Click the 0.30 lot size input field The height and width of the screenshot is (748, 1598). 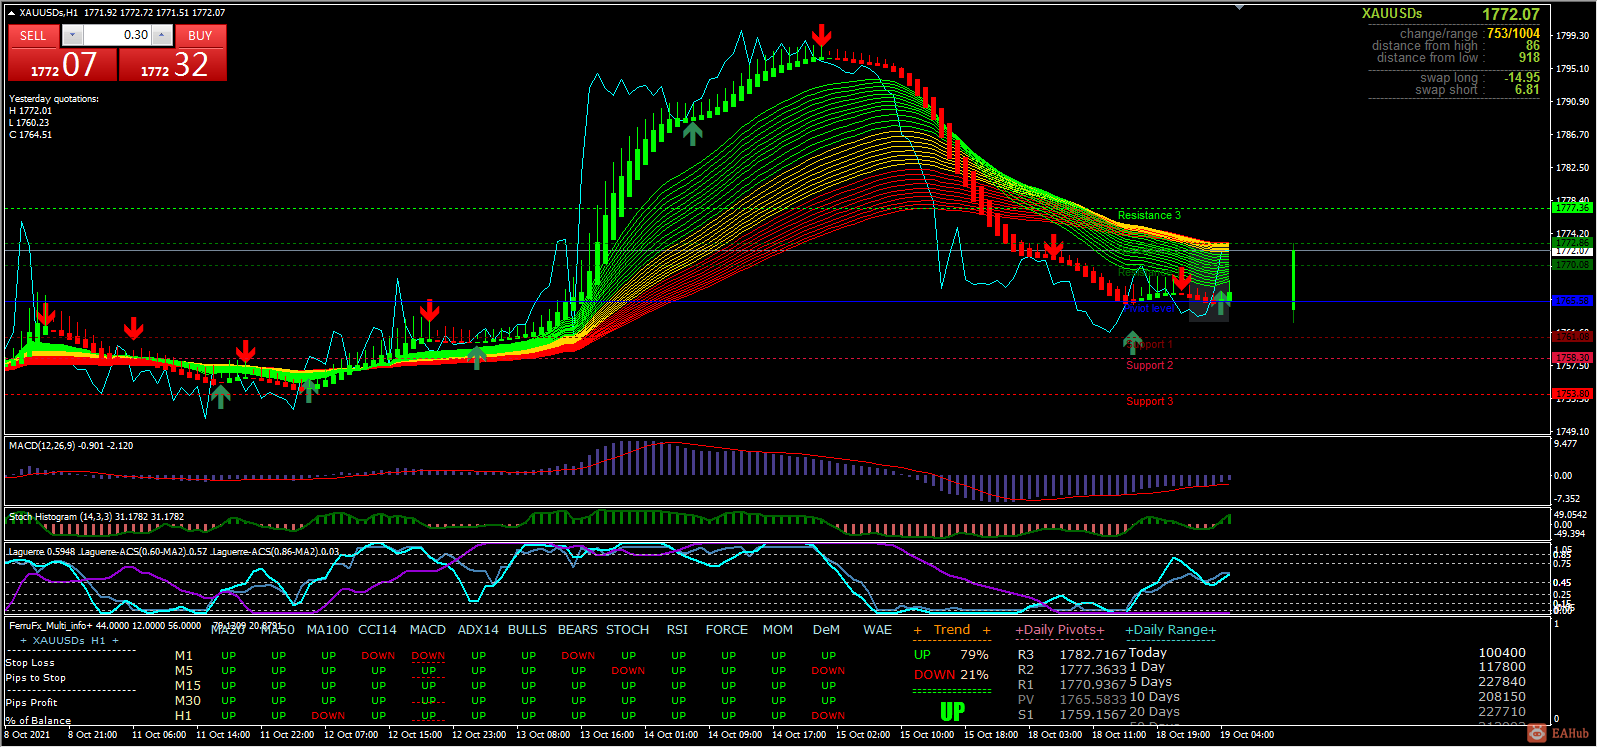tap(117, 35)
